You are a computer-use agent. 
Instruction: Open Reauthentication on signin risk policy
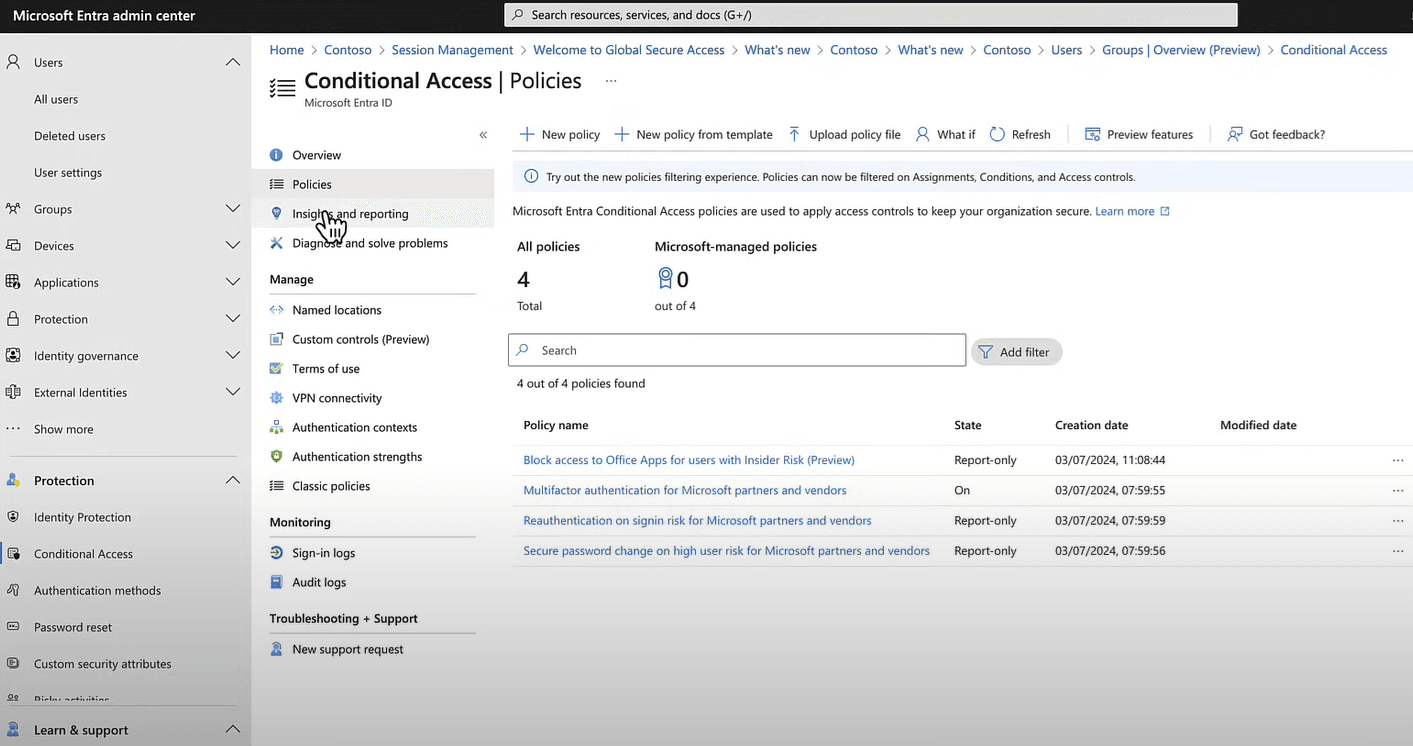pos(697,520)
